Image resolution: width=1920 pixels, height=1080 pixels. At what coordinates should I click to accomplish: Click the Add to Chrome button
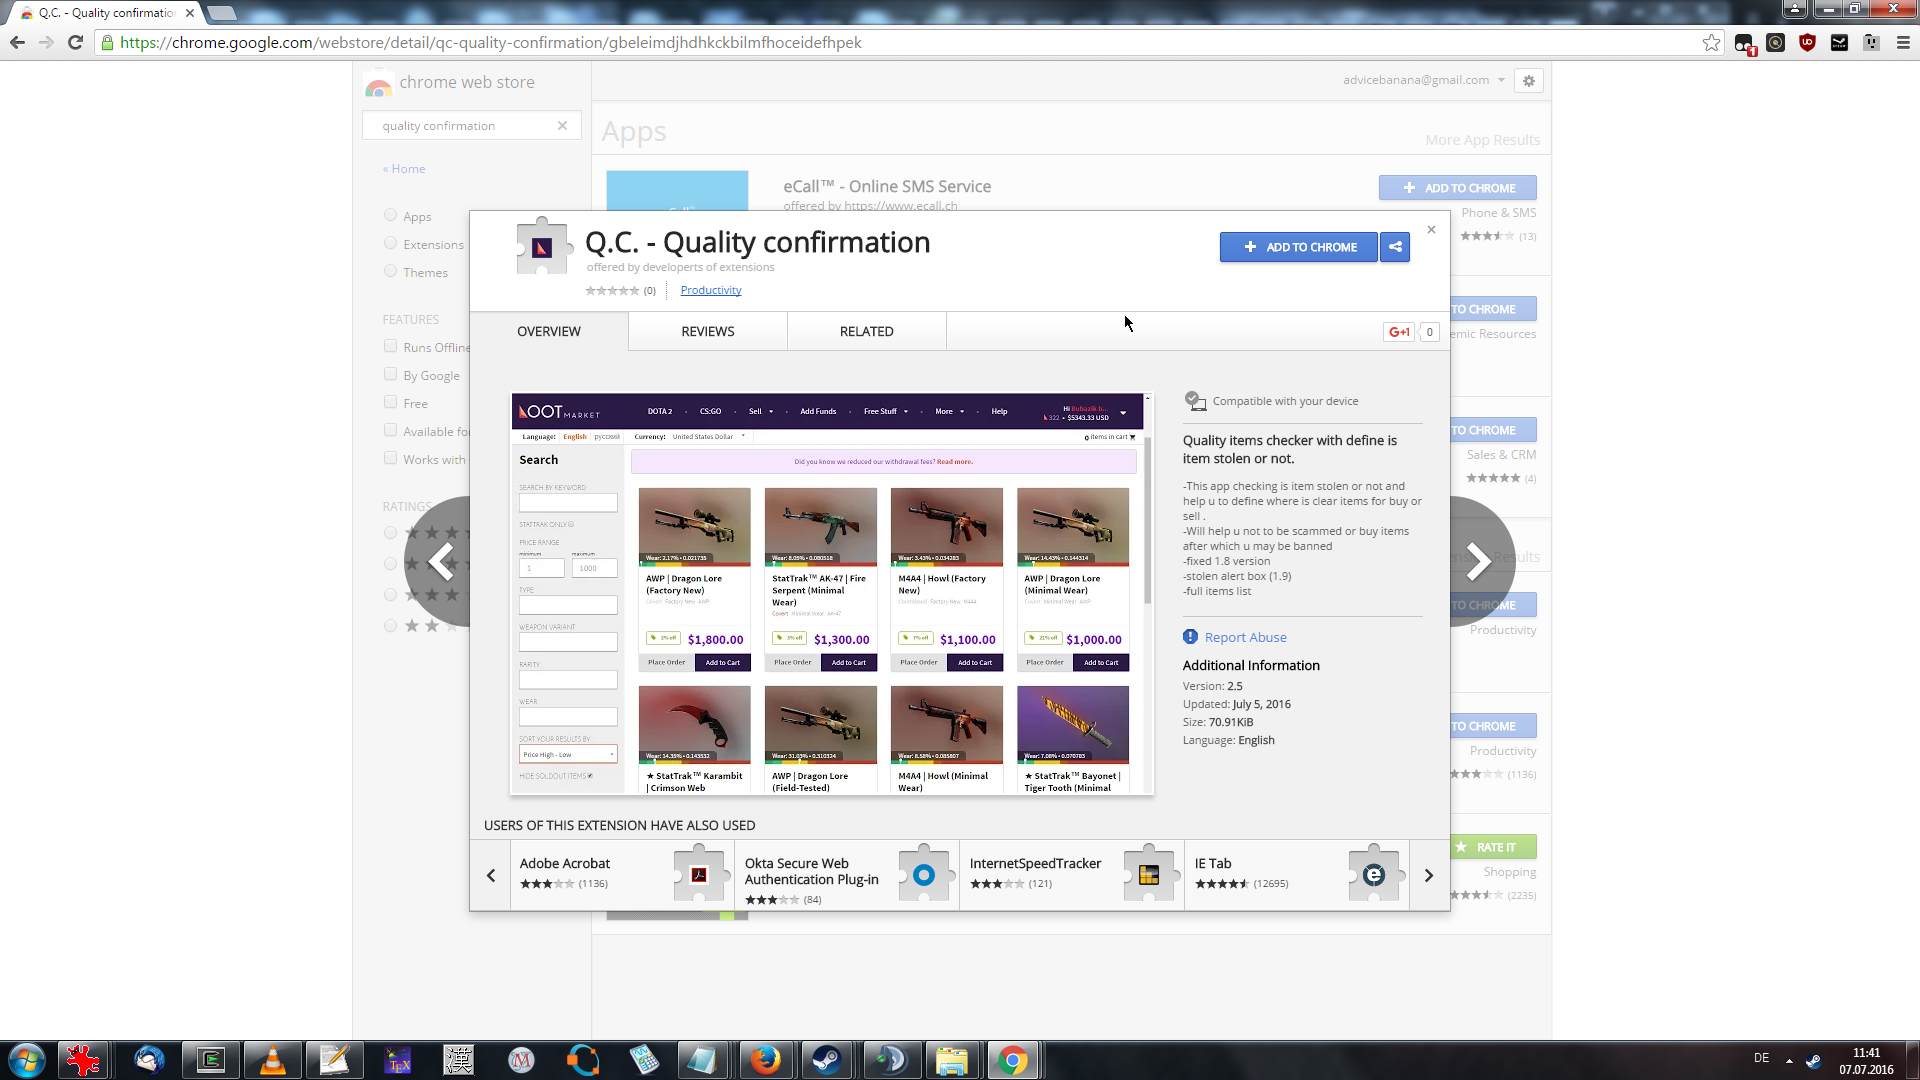[x=1298, y=247]
